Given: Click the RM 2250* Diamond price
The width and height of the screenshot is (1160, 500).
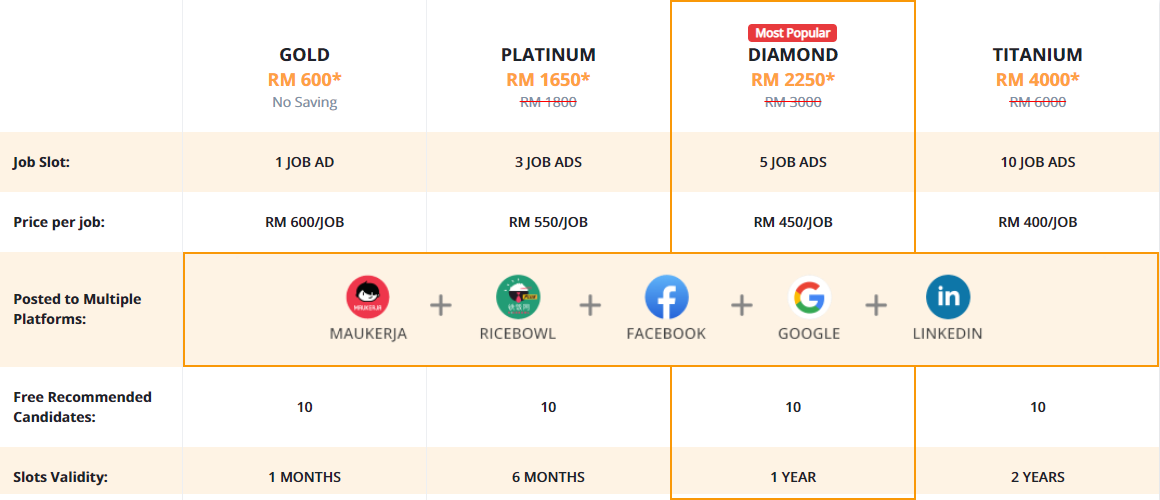Looking at the screenshot, I should [x=793, y=79].
